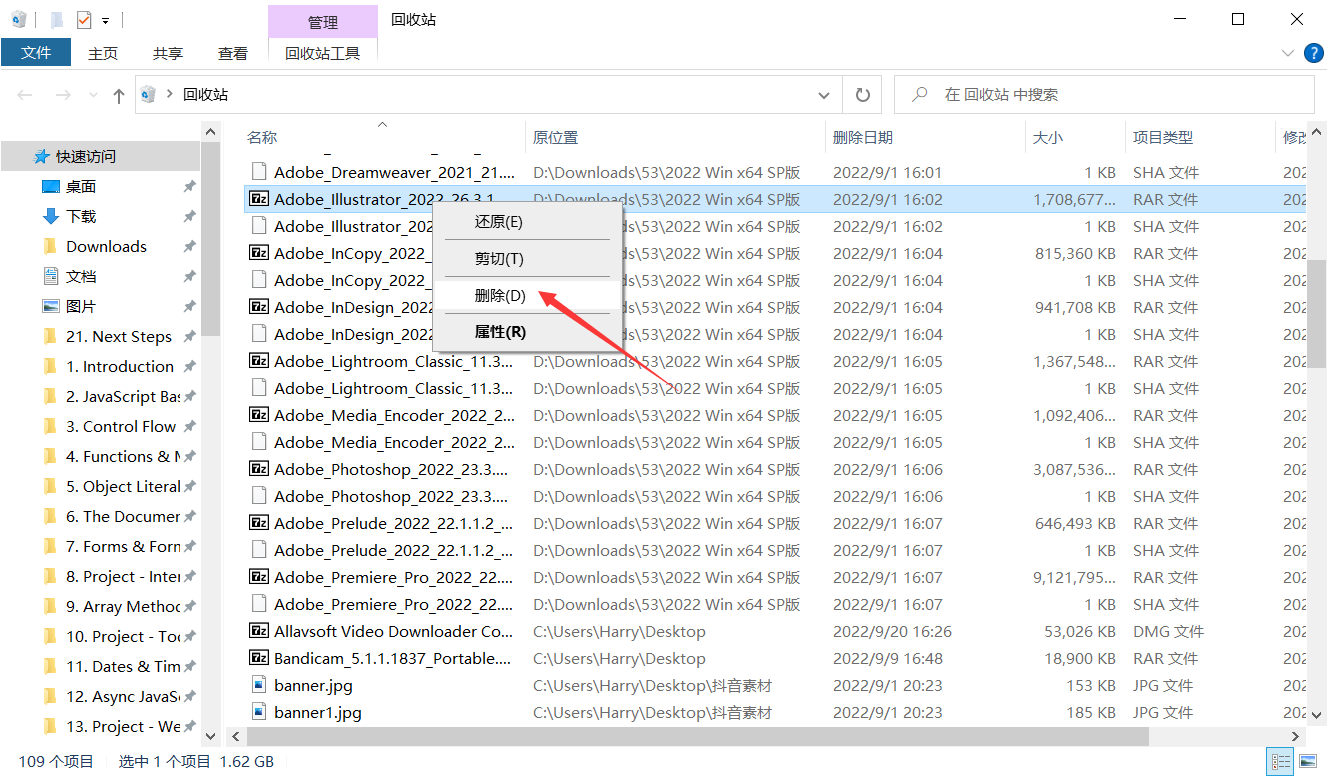Click the image icon of banner1.jpg

pyautogui.click(x=259, y=712)
